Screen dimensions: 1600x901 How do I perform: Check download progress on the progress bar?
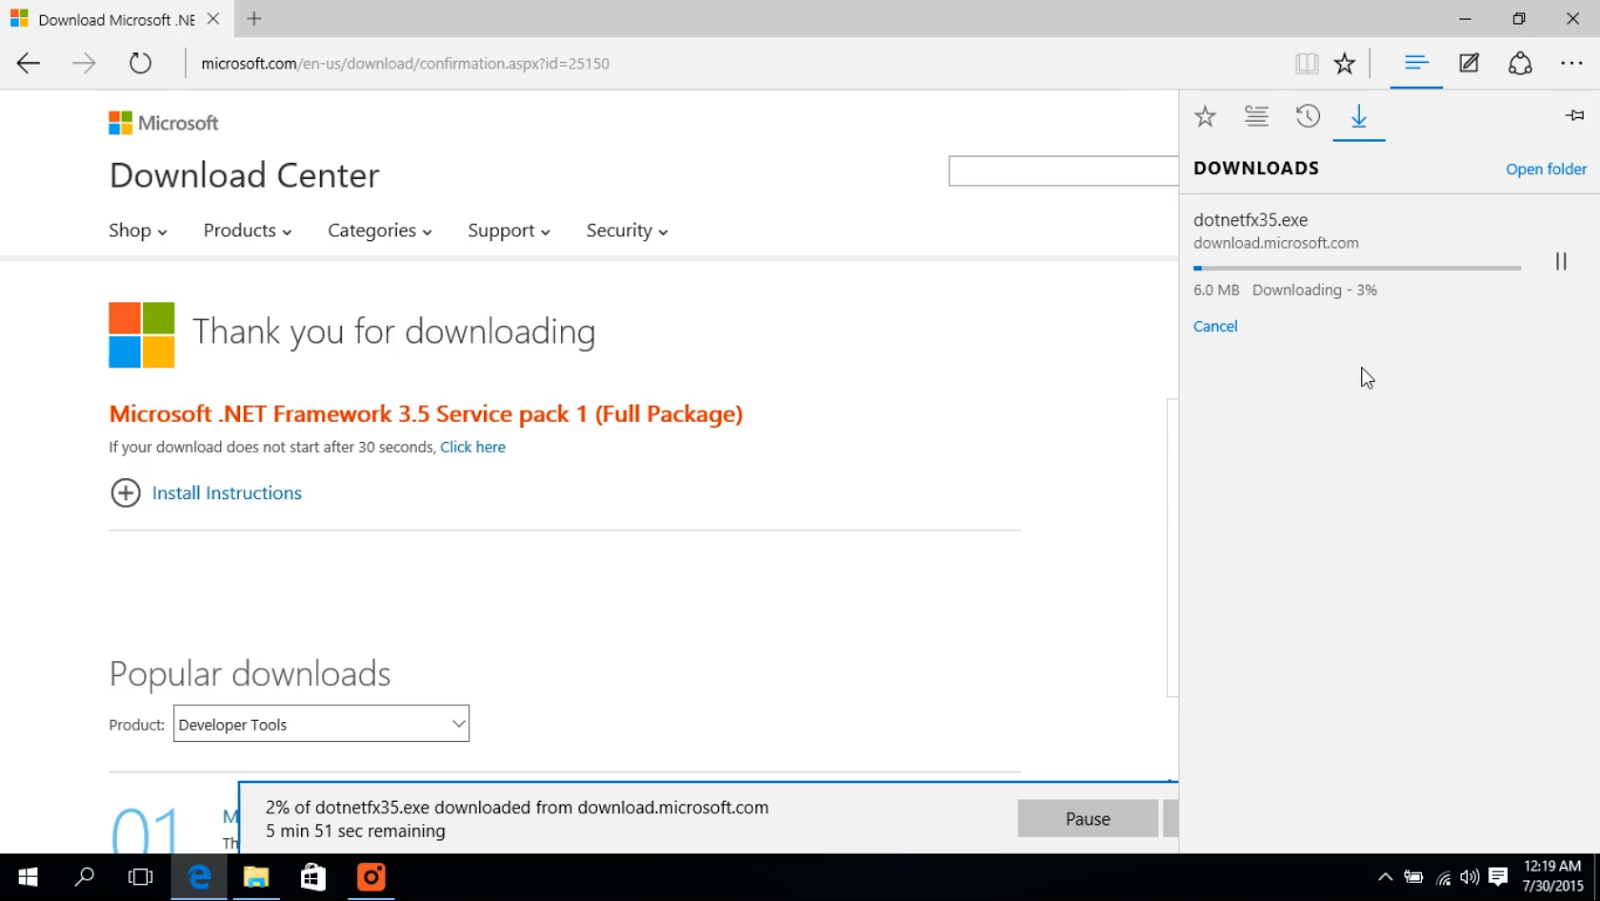1356,267
